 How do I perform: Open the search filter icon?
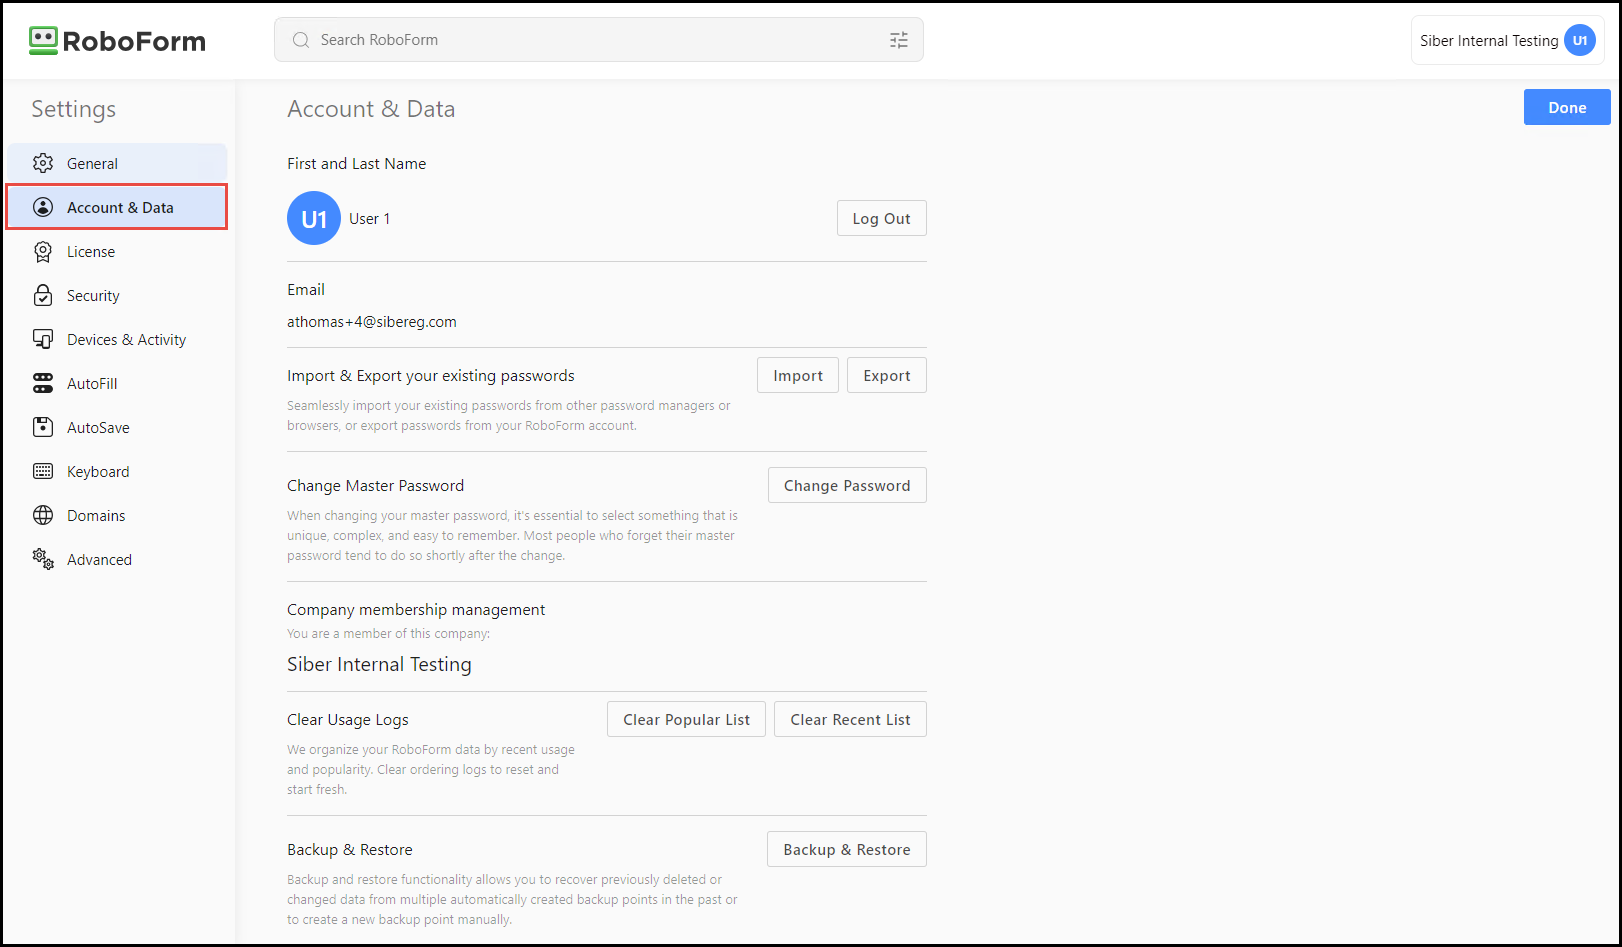tap(898, 39)
